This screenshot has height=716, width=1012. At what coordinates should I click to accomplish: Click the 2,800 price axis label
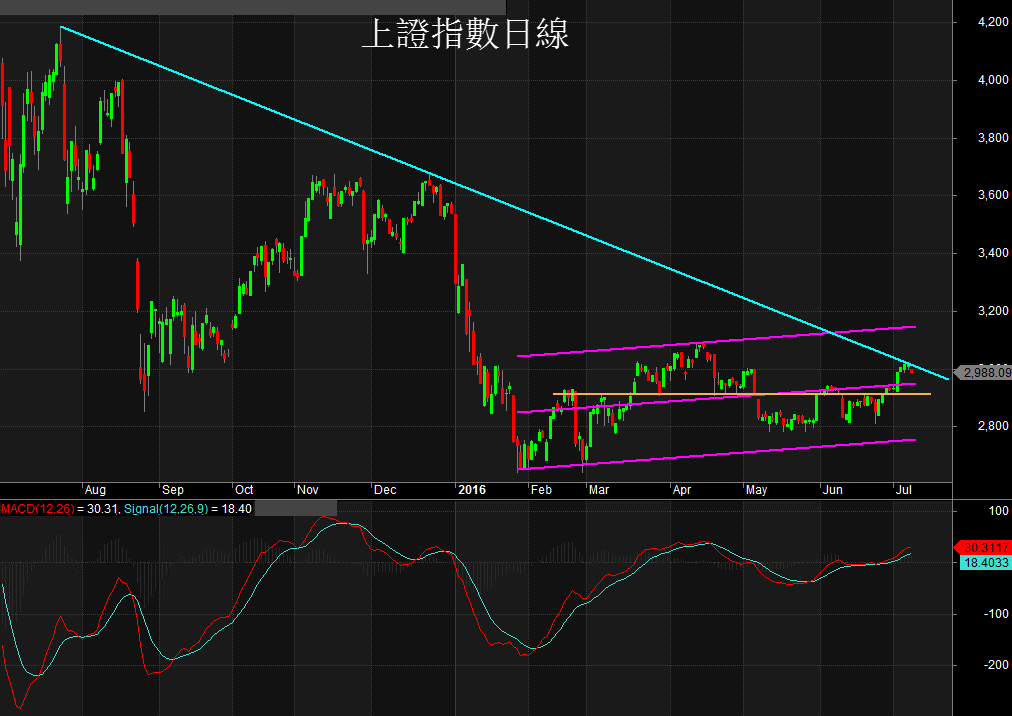click(993, 426)
